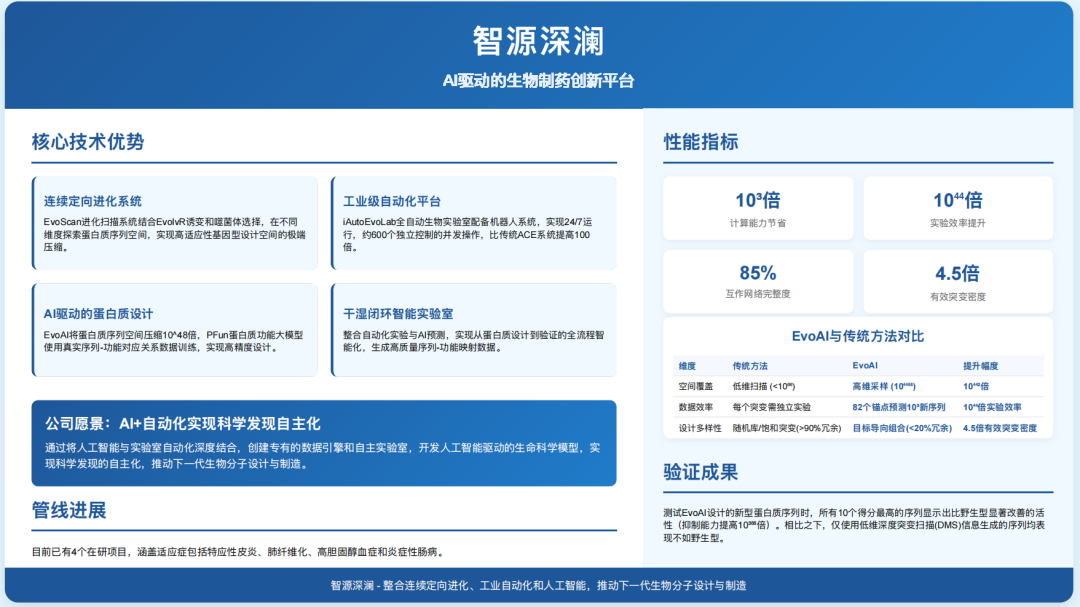Click the 性能指标 section heading
The width and height of the screenshot is (1080, 607).
point(701,142)
